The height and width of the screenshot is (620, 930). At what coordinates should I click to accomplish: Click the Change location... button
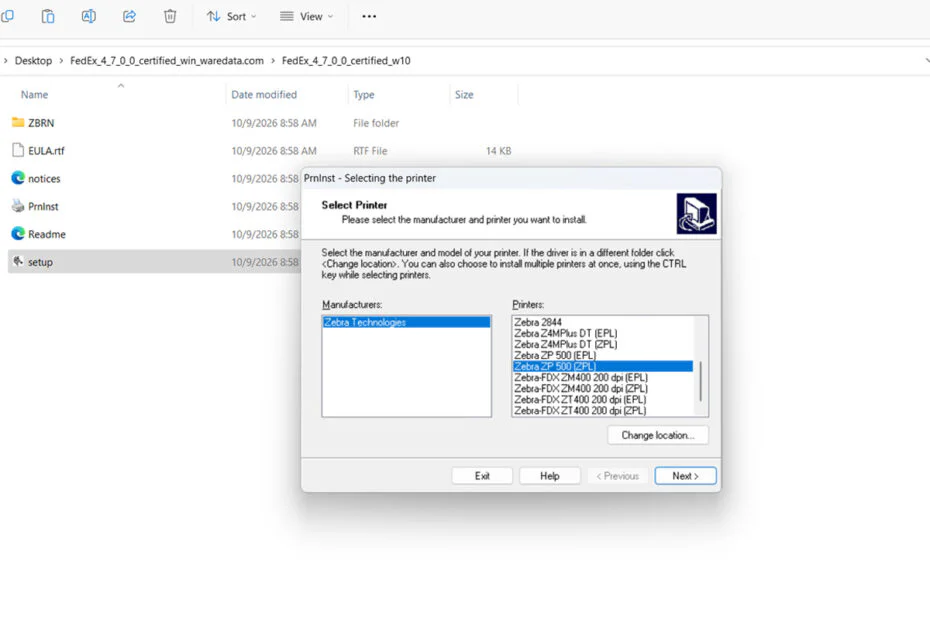[658, 435]
